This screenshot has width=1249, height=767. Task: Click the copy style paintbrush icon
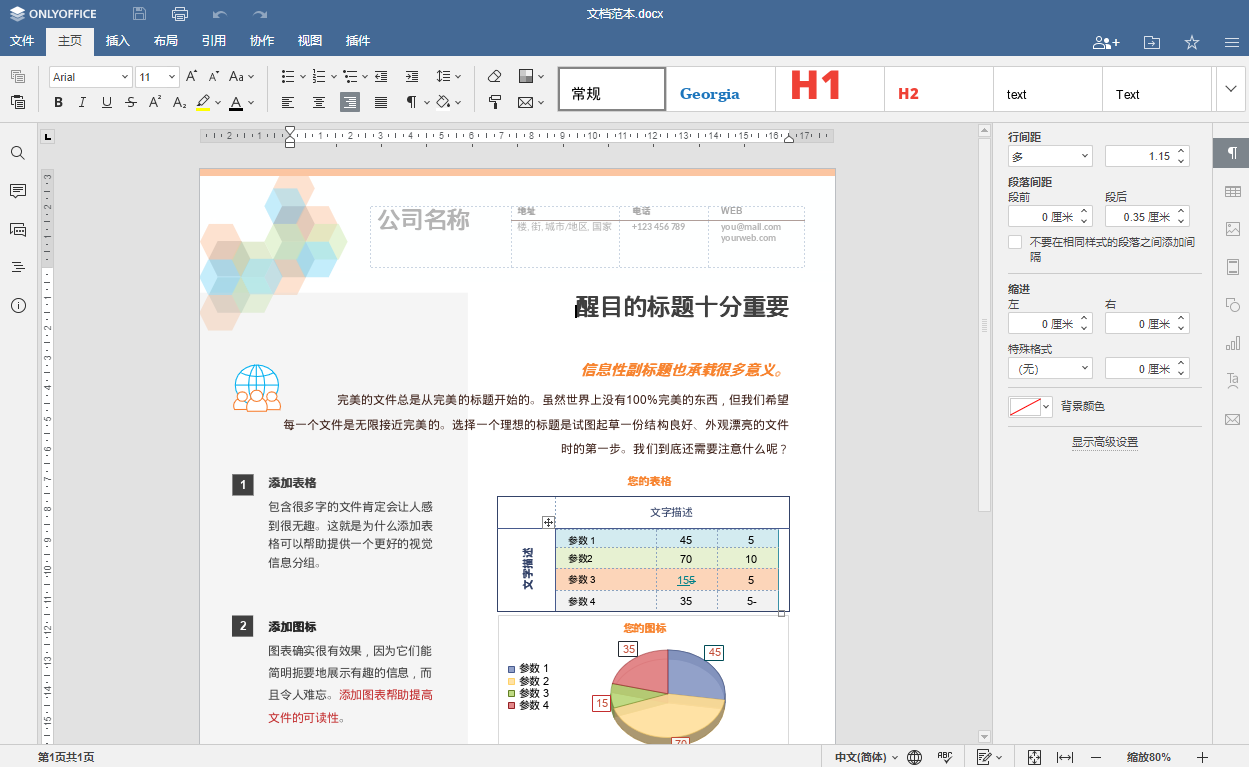point(494,102)
